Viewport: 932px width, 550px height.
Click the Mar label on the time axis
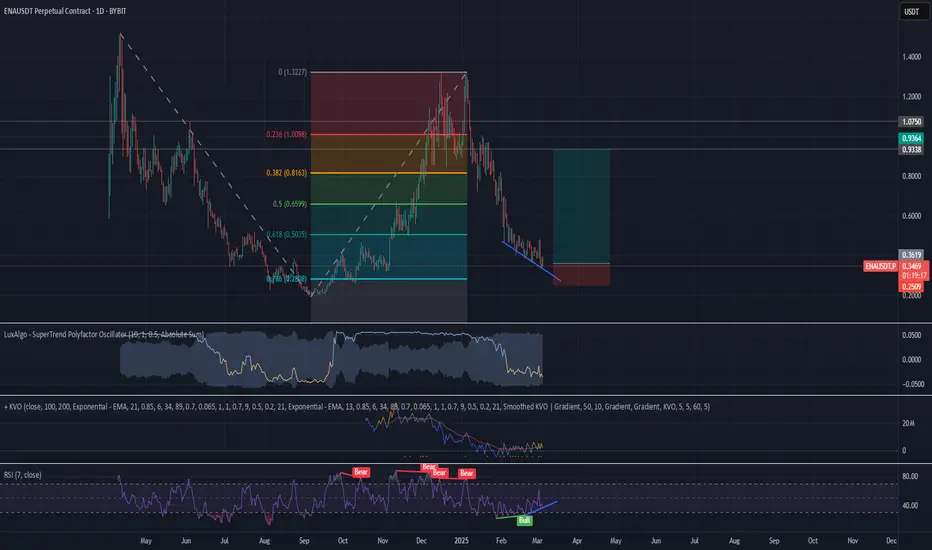click(x=537, y=541)
